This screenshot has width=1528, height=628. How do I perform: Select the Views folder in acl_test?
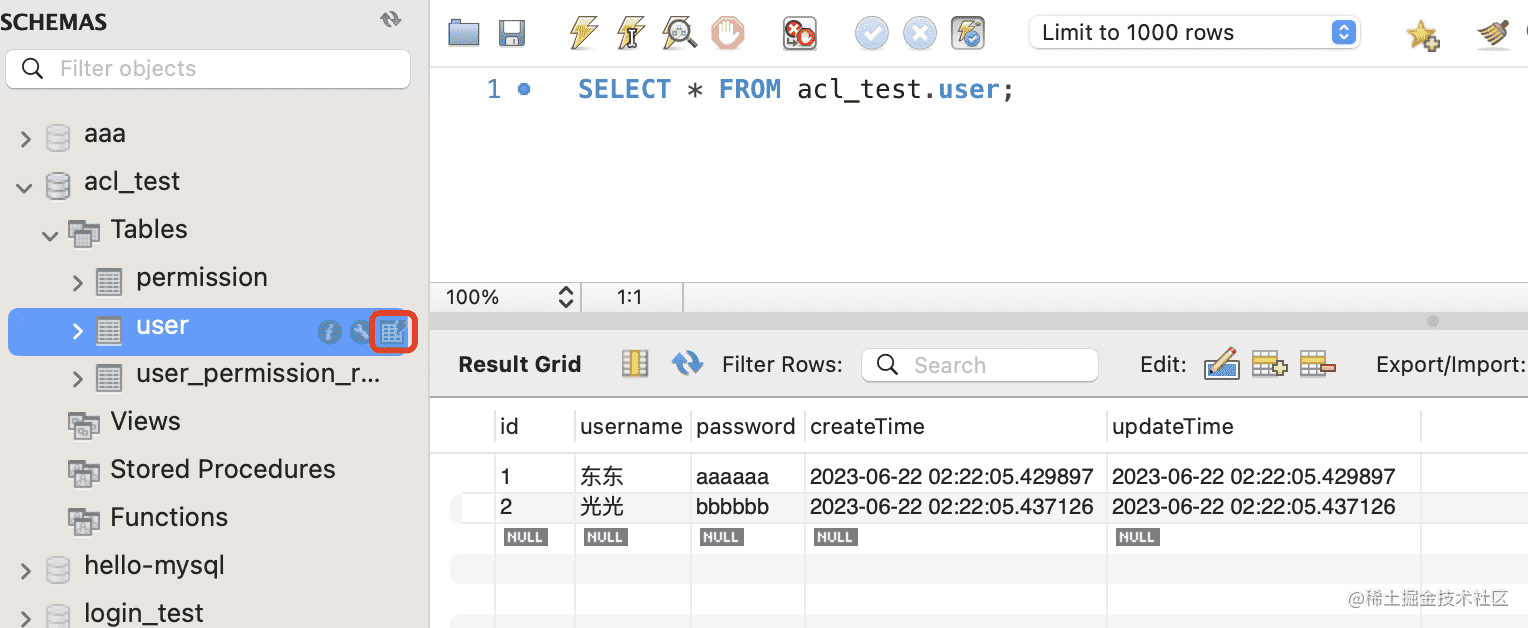(145, 422)
